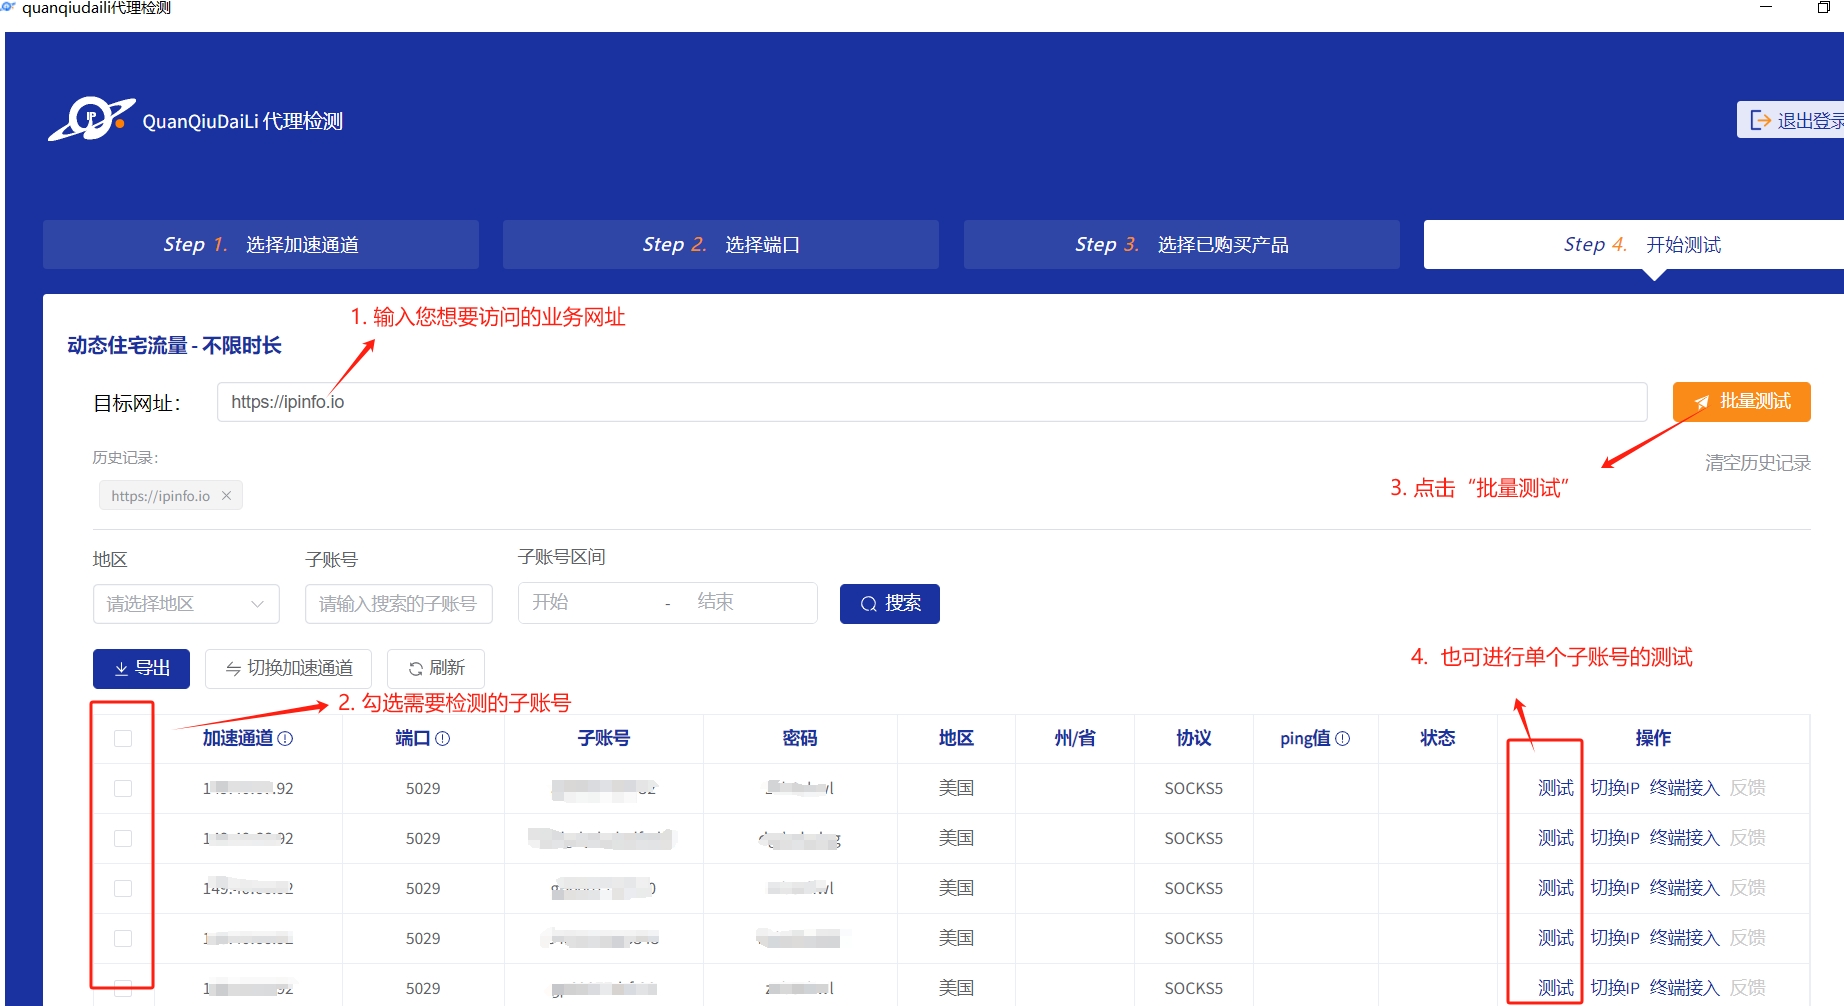Viewport: 1844px width, 1006px height.
Task: Open Step 3 选择已购买产品 tab
Action: tap(1181, 245)
